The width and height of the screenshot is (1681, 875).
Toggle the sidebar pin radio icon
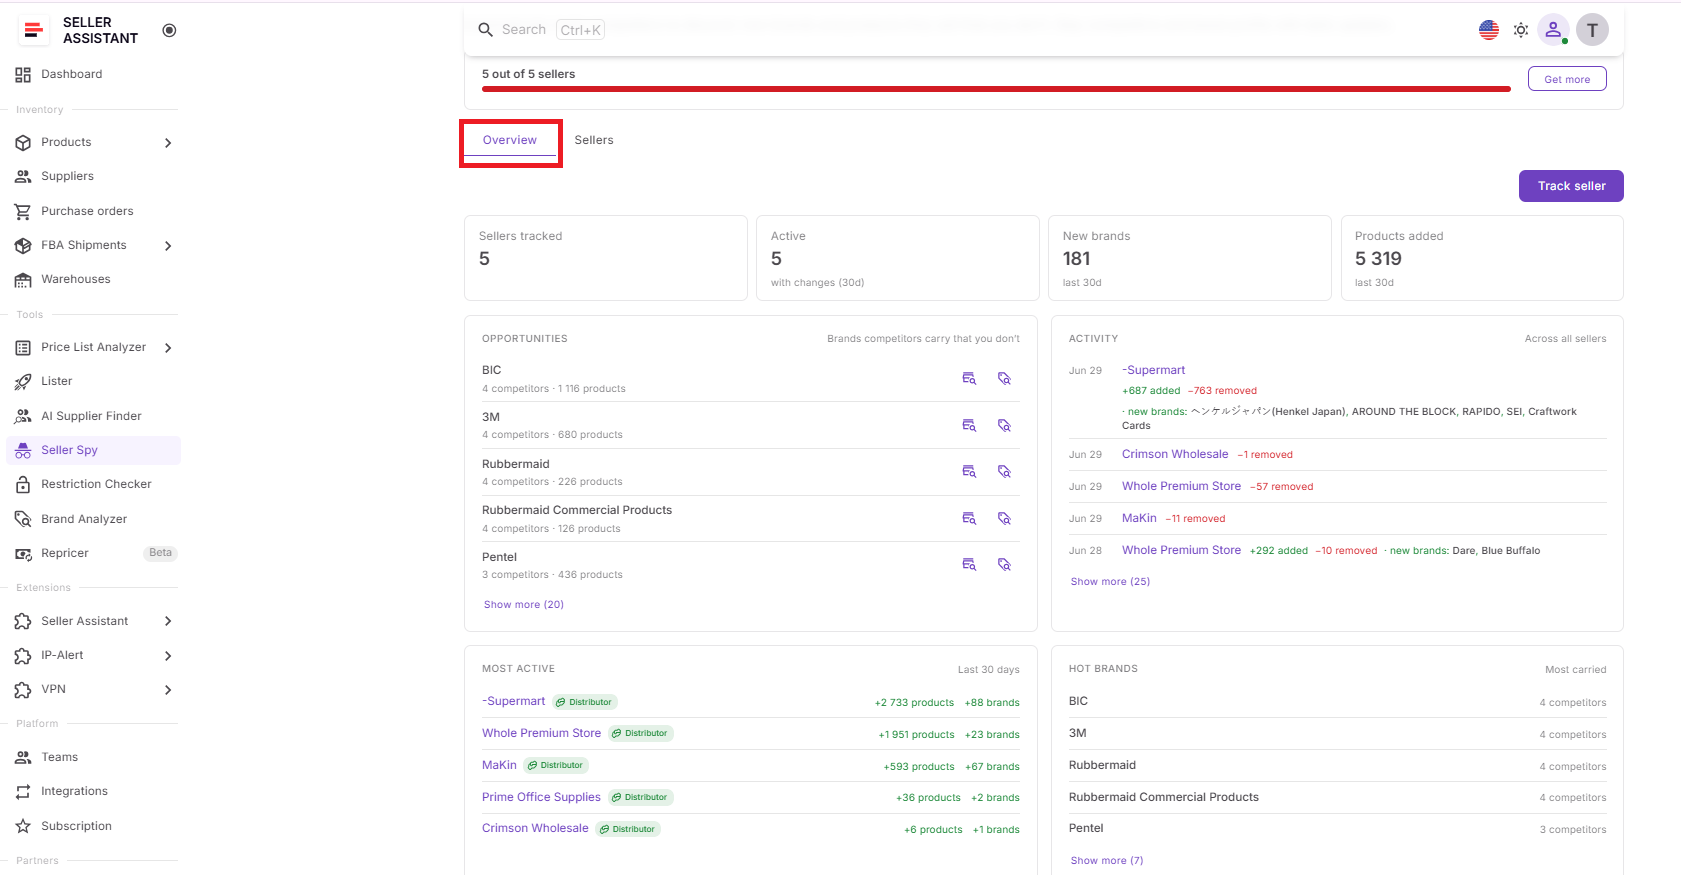point(169,30)
